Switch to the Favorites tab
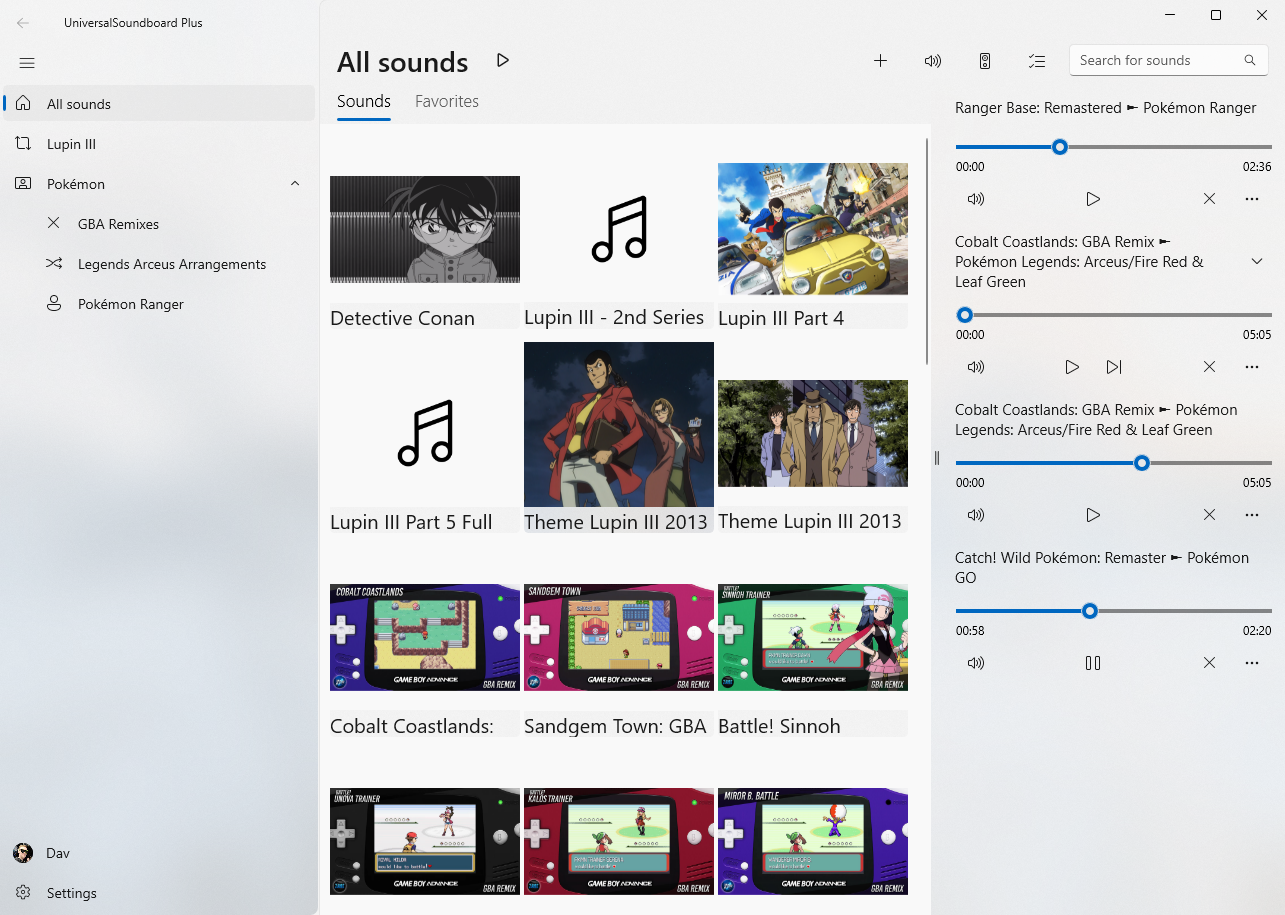Screen dimensions: 1285x915 coord(446,101)
